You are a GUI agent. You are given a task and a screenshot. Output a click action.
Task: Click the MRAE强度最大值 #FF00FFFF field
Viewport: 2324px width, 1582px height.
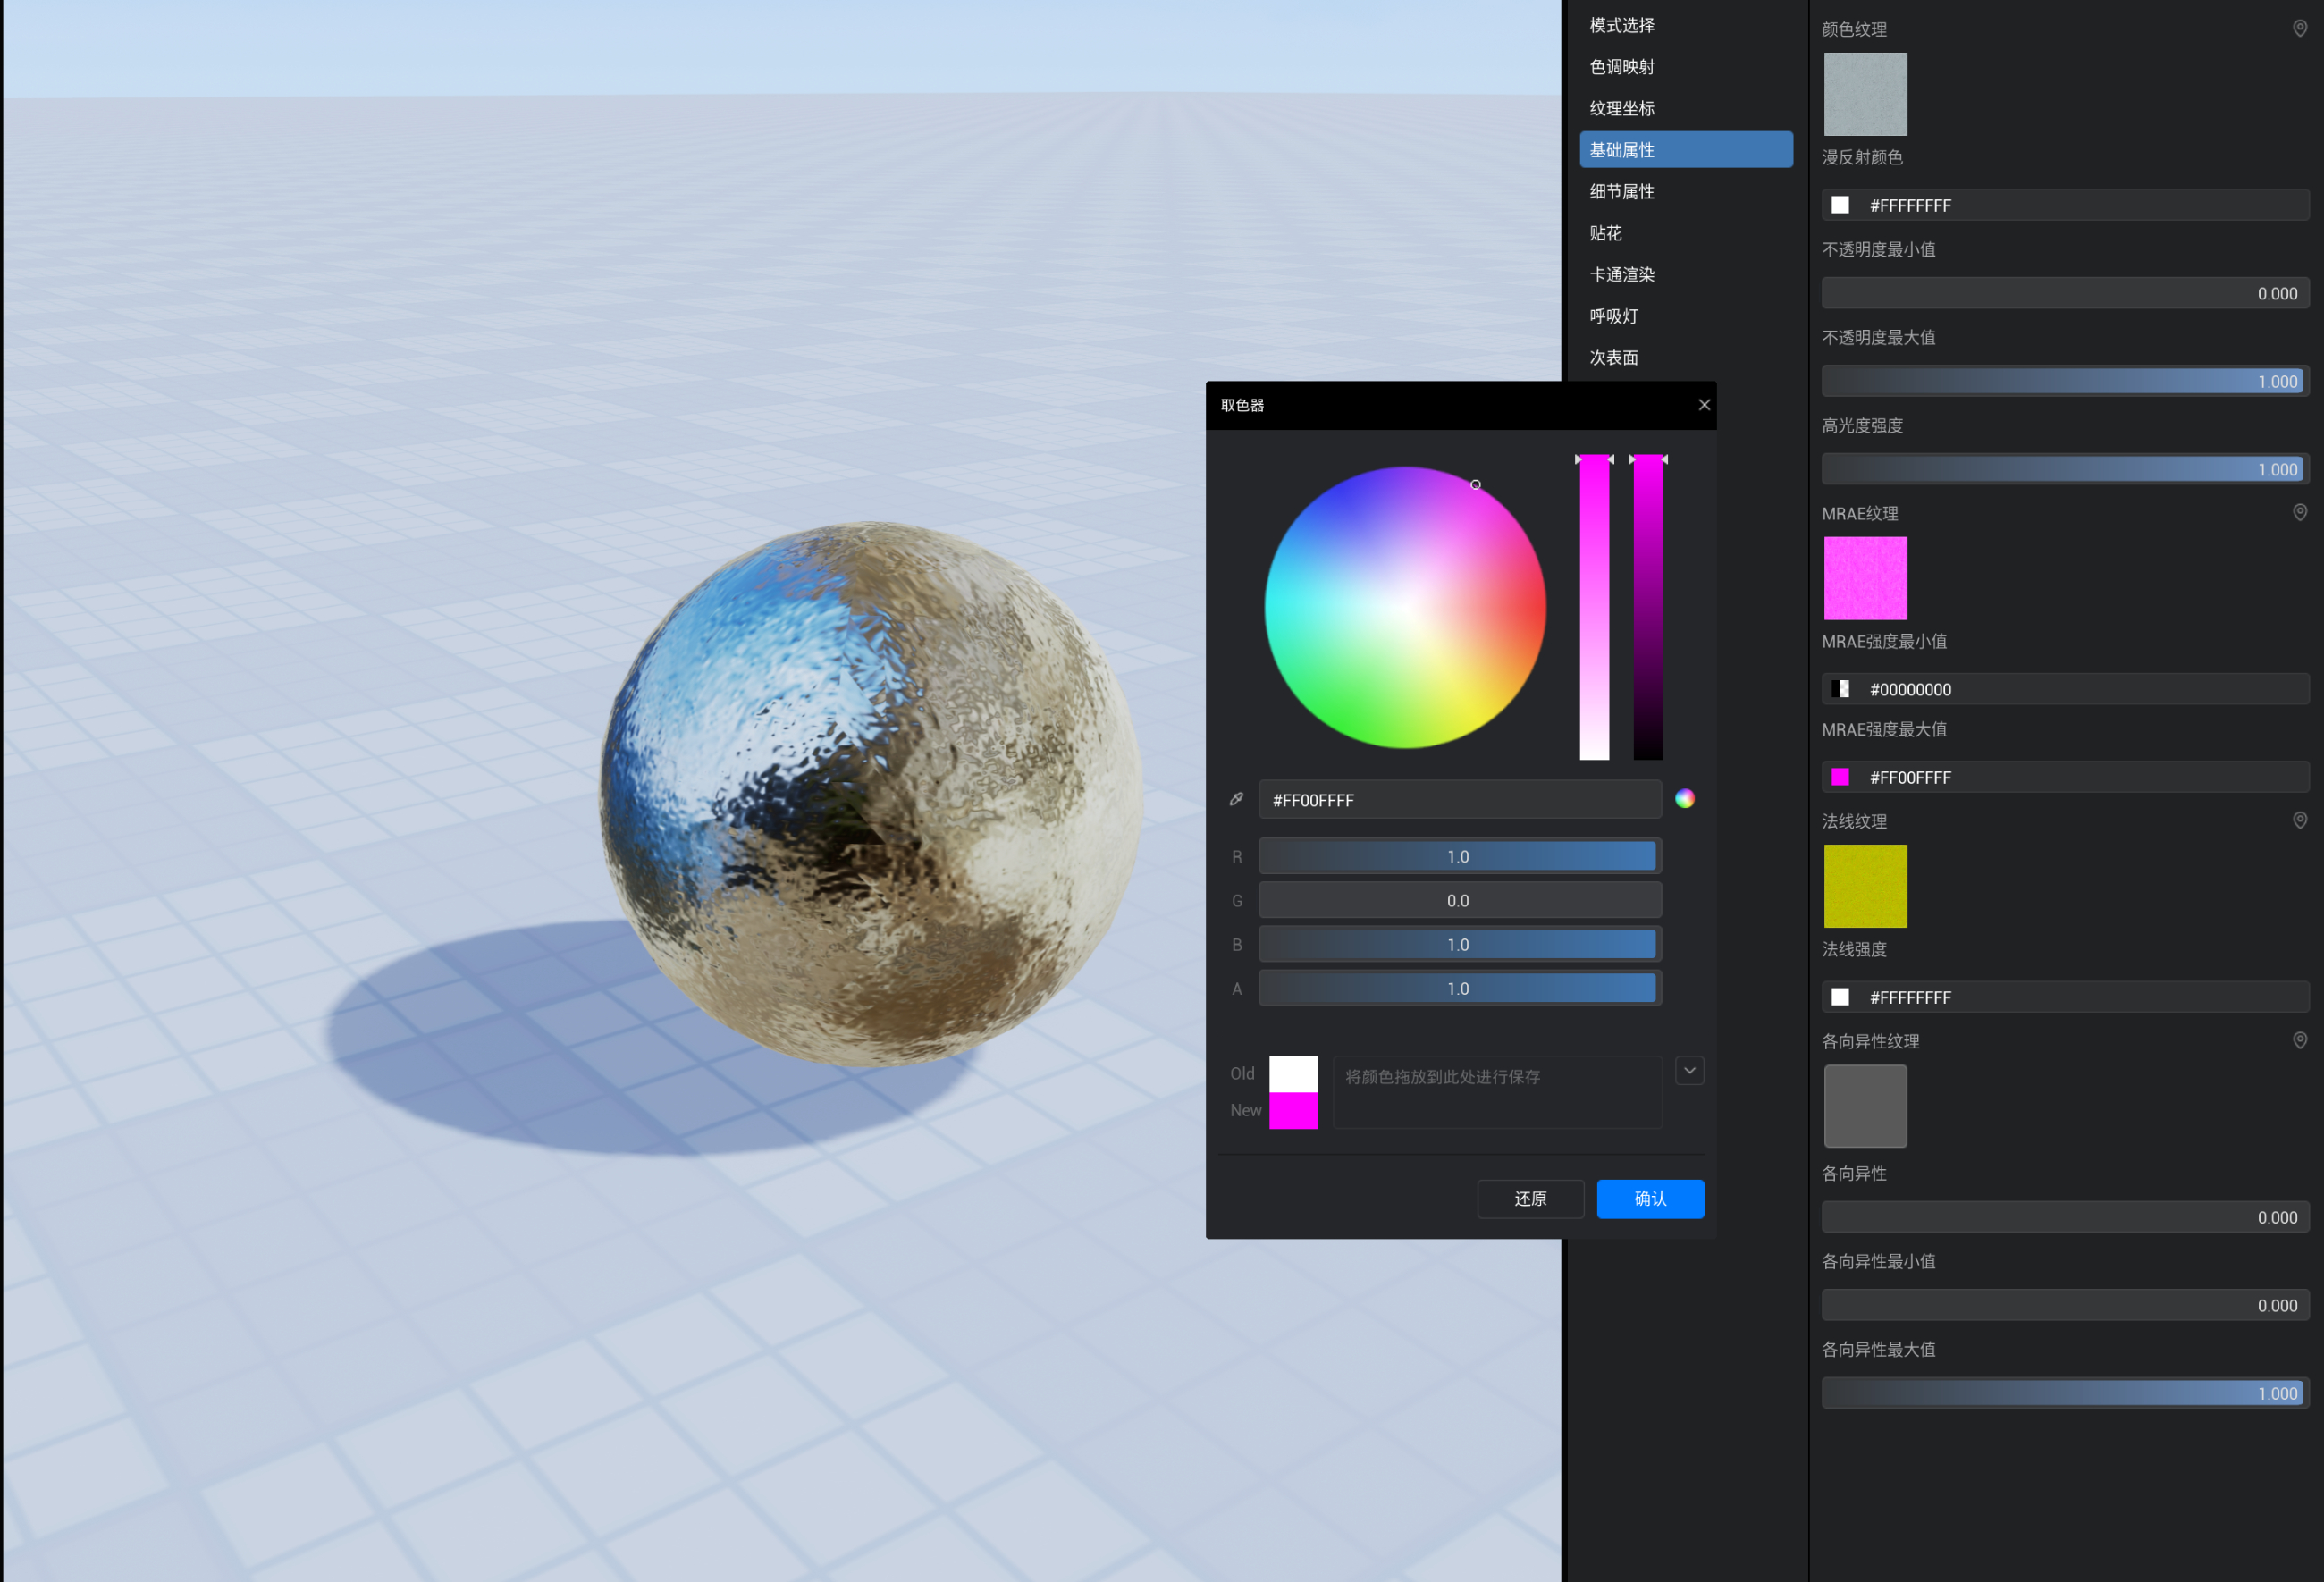[2065, 777]
